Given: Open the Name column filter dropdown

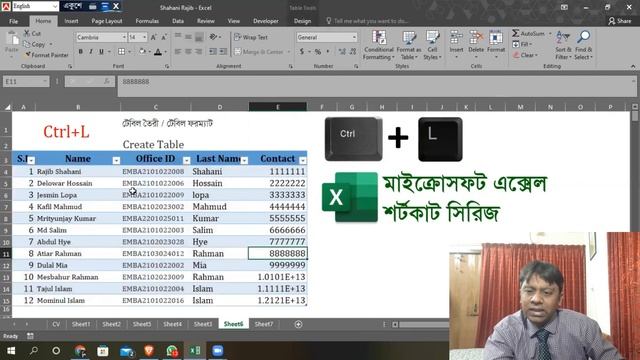Looking at the screenshot, I should click(x=116, y=160).
